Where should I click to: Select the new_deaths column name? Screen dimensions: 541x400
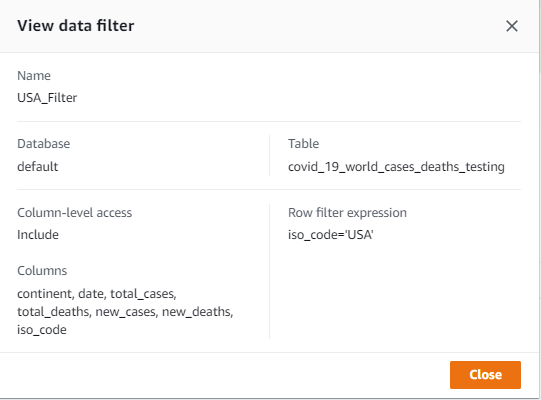click(197, 312)
